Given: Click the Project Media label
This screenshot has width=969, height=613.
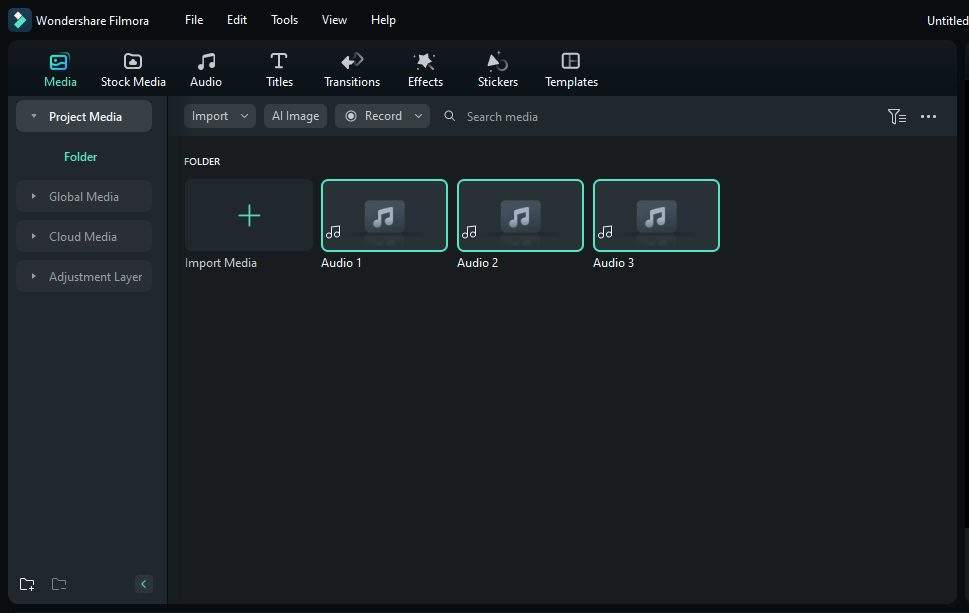Looking at the screenshot, I should point(85,117).
